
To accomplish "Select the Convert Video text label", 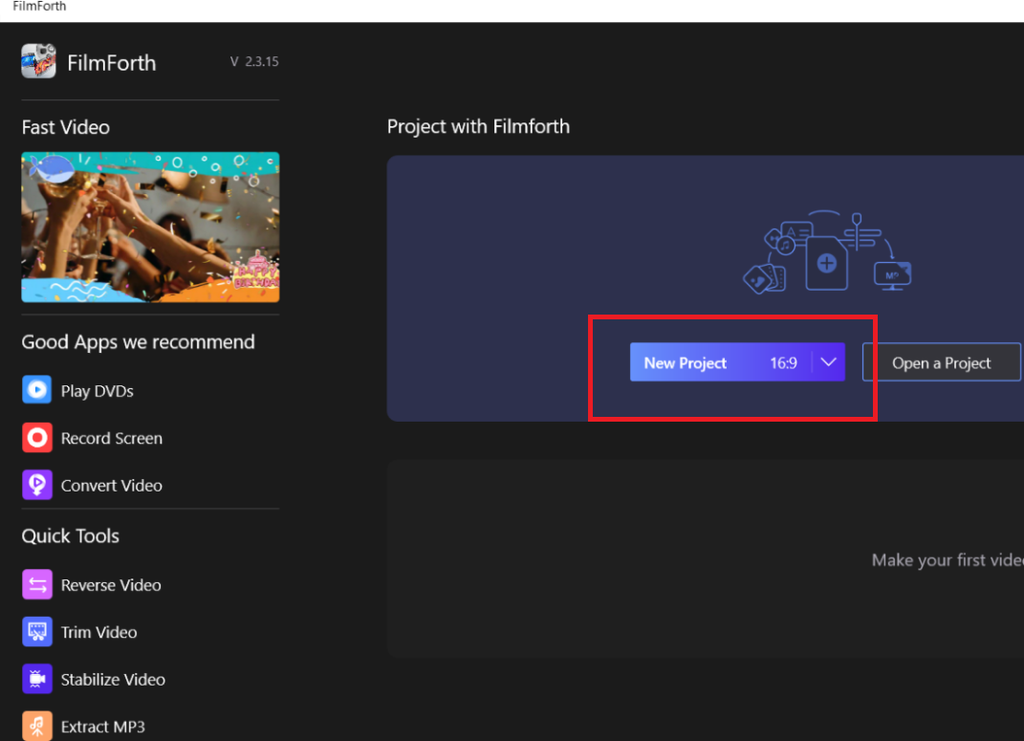I will [x=111, y=485].
